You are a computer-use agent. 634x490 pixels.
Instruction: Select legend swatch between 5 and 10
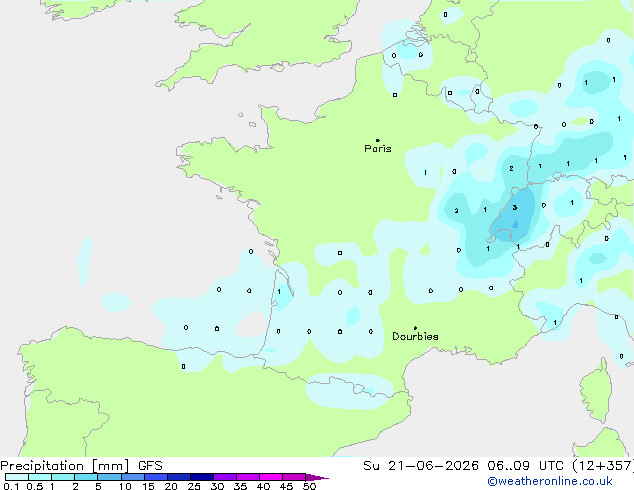(x=109, y=477)
